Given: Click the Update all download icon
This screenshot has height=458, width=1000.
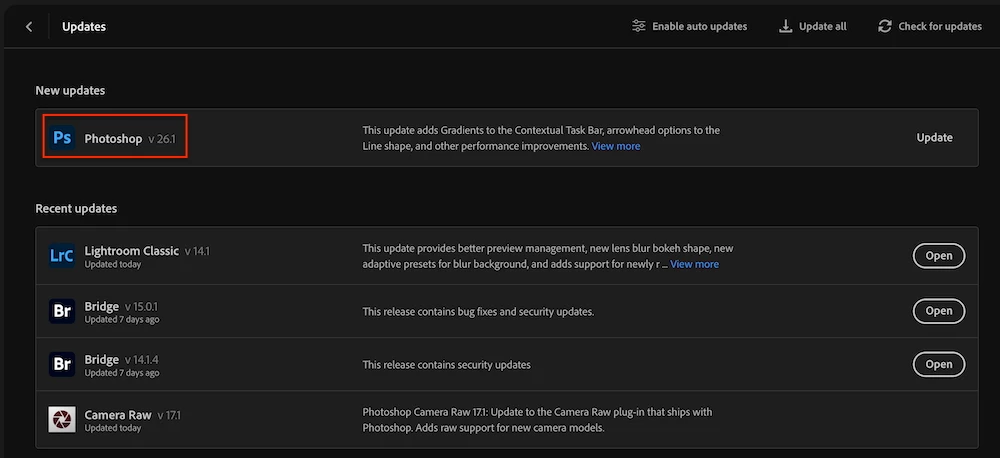Looking at the screenshot, I should point(785,26).
